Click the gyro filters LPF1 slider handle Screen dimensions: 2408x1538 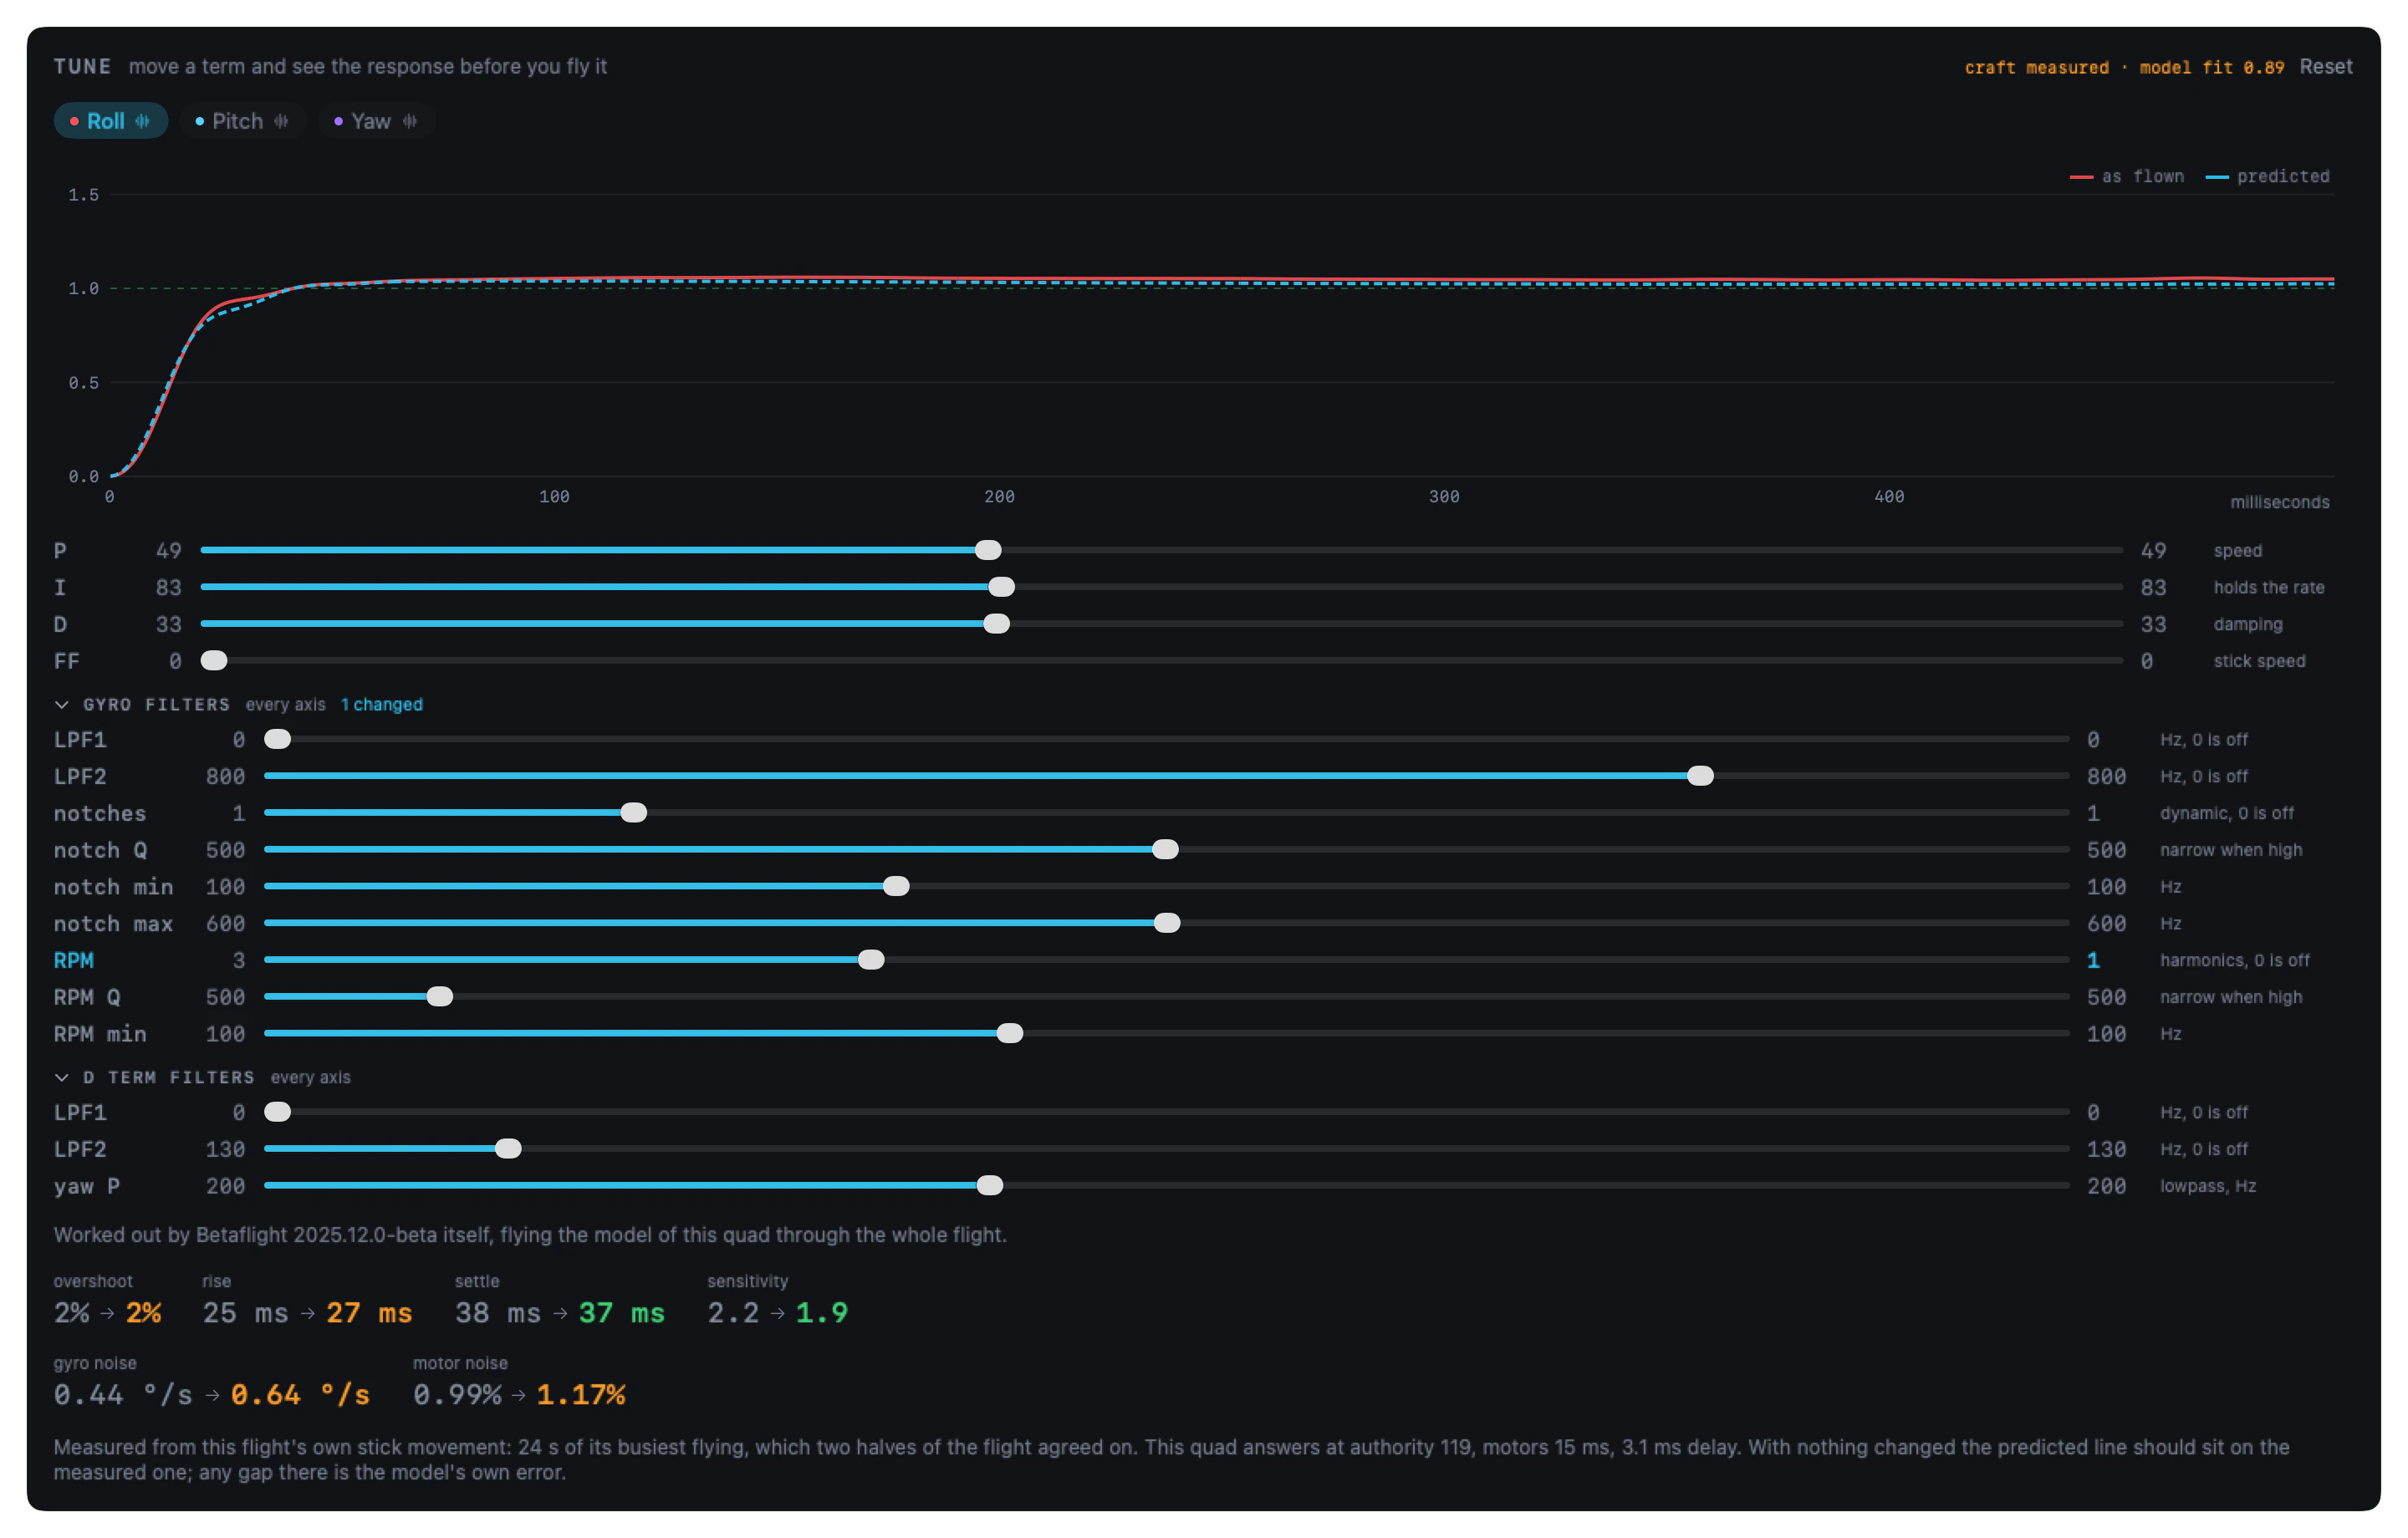[x=277, y=739]
